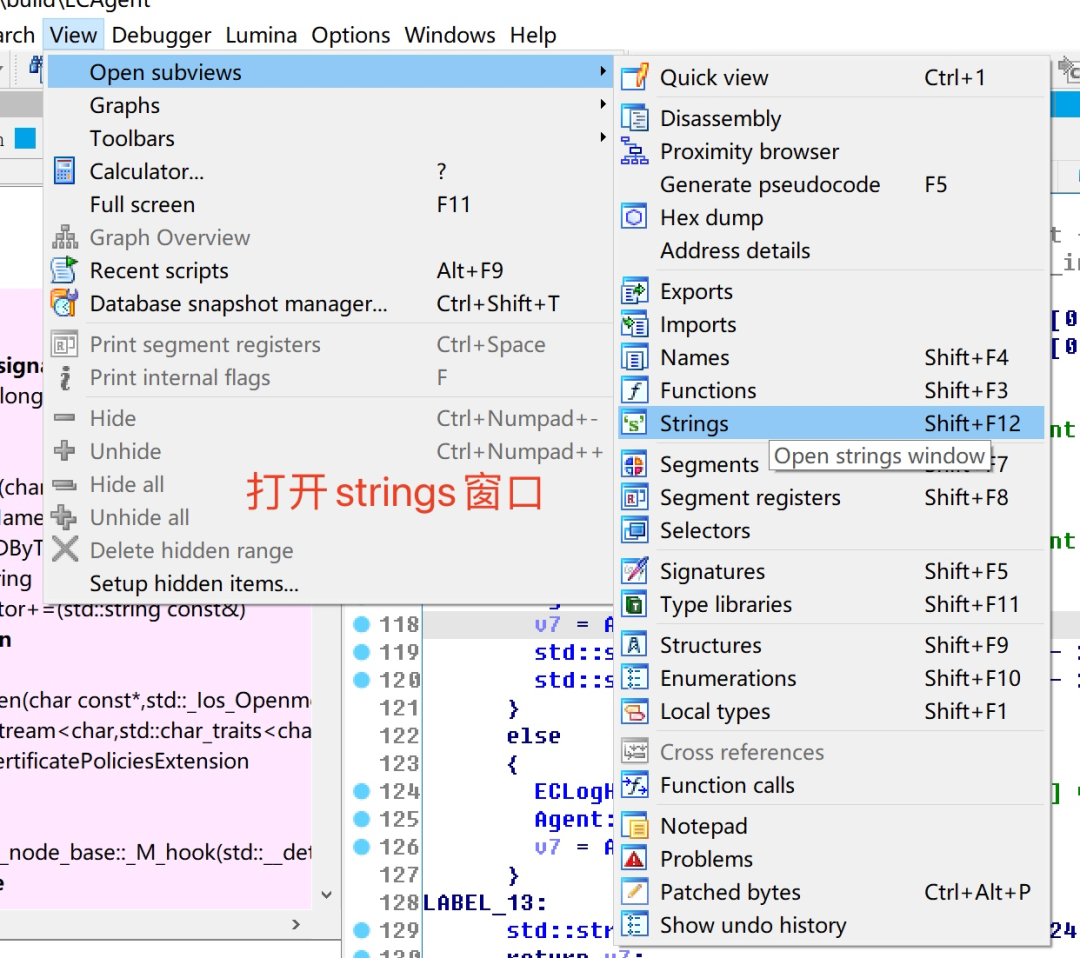Image resolution: width=1080 pixels, height=958 pixels.
Task: Toggle Full screen mode
Action: coord(142,204)
